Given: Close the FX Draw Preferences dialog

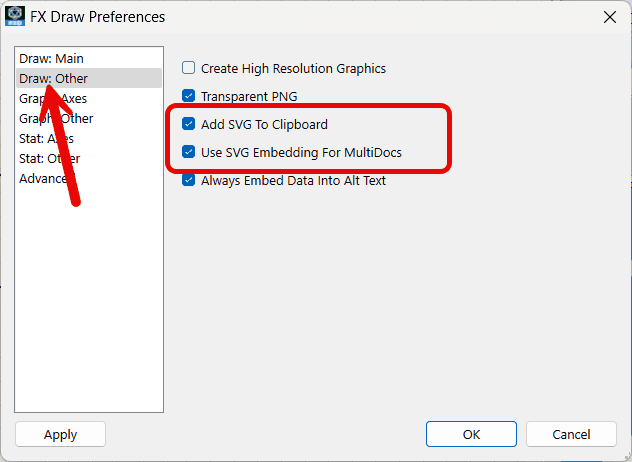Looking at the screenshot, I should point(610,17).
